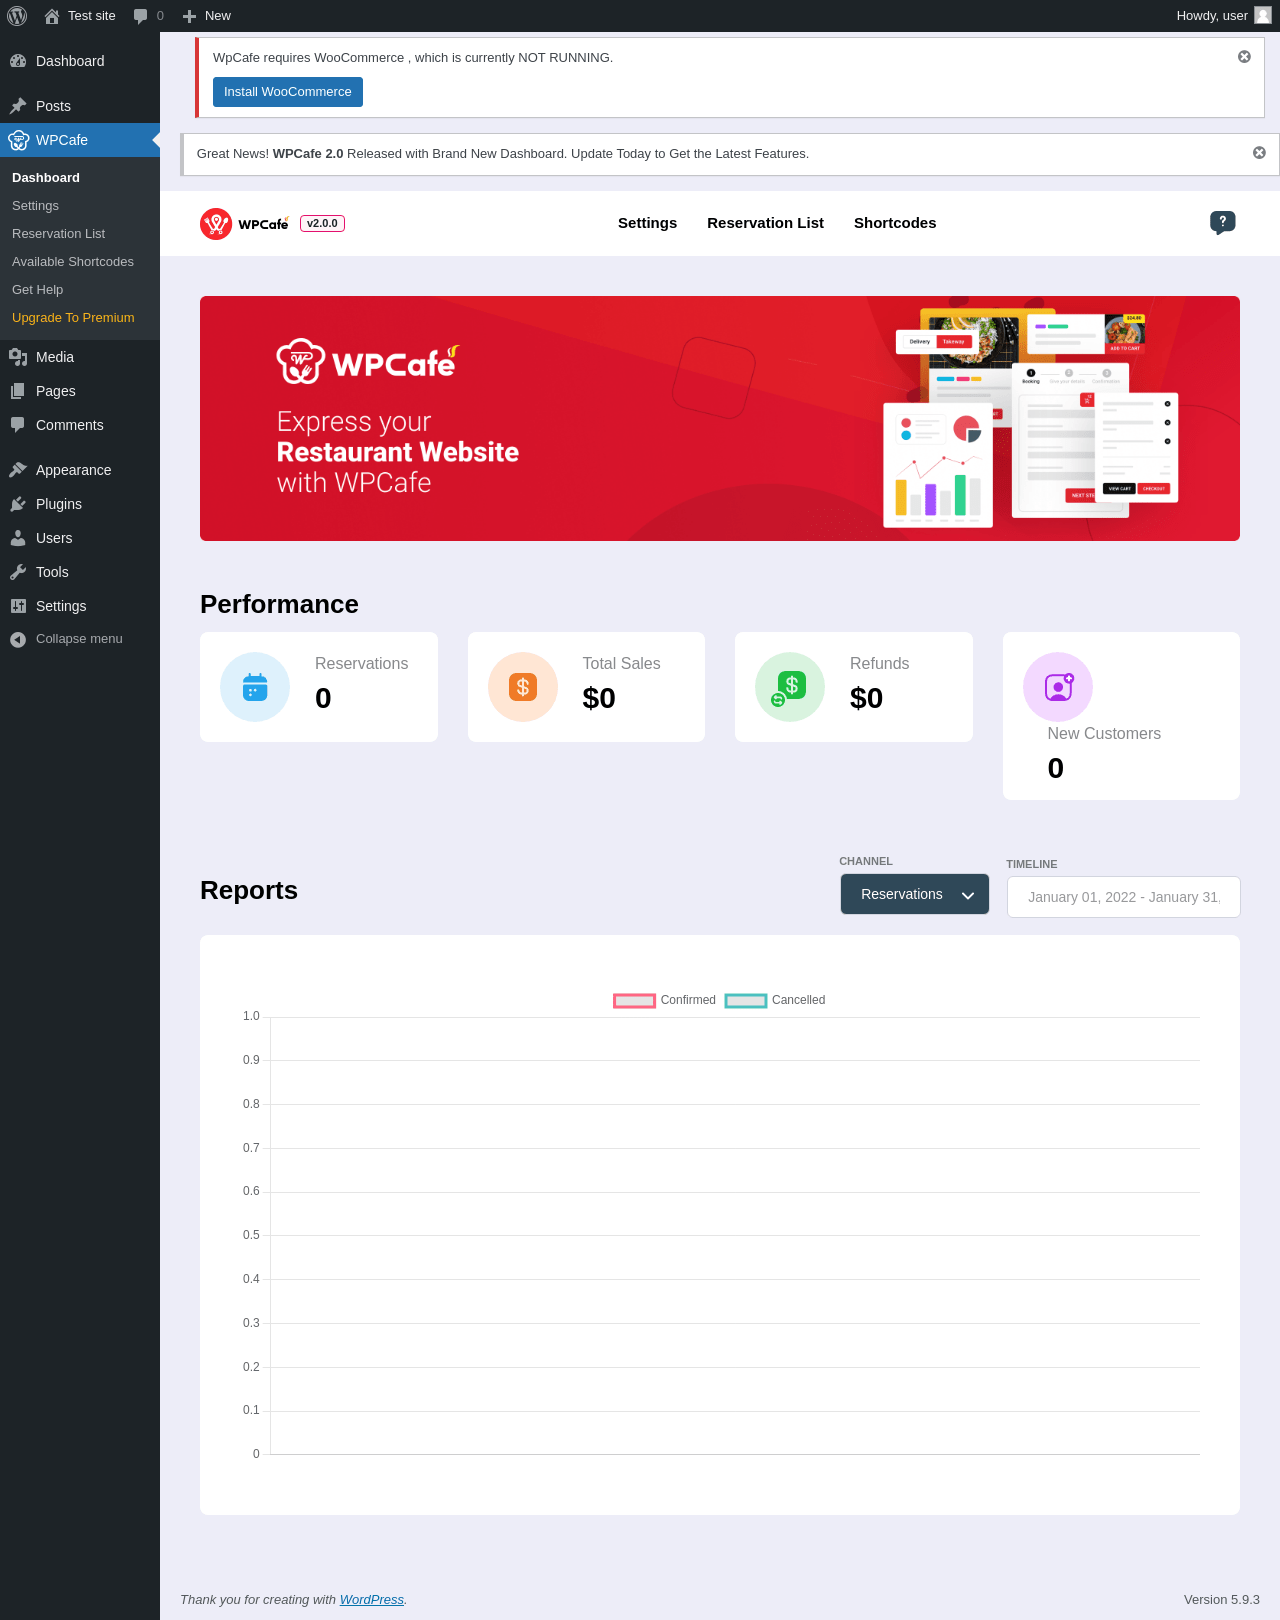Click the Appearance brush icon
Image resolution: width=1280 pixels, height=1620 pixels.
pyautogui.click(x=18, y=470)
